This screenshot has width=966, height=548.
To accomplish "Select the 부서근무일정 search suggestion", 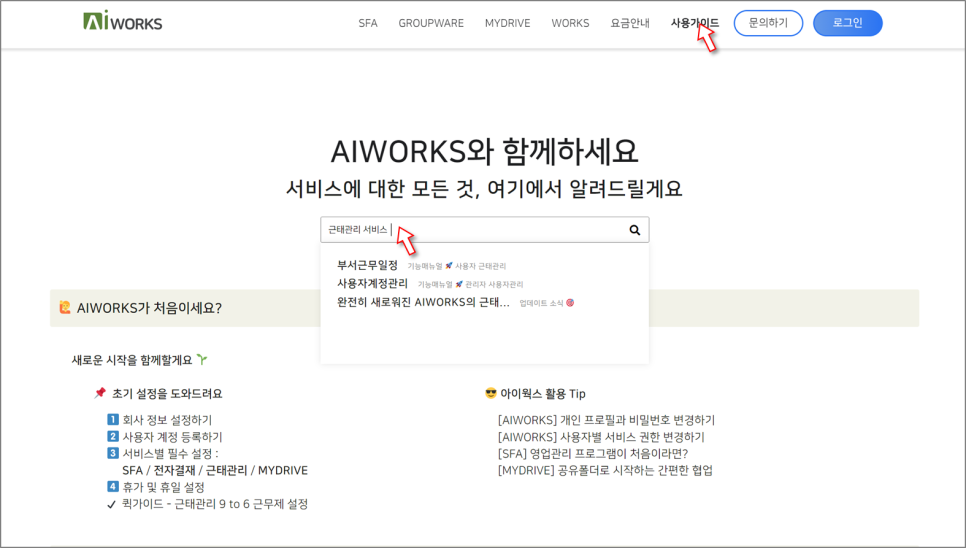I will coord(367,265).
